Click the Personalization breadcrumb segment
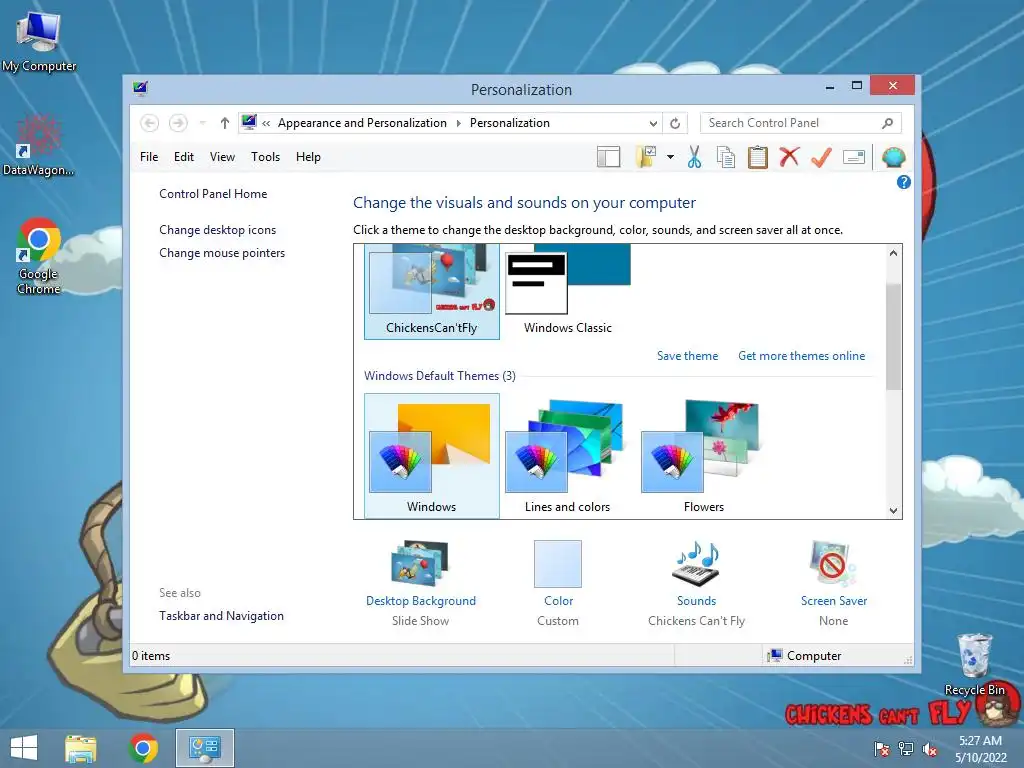The image size is (1024, 768). pos(509,123)
